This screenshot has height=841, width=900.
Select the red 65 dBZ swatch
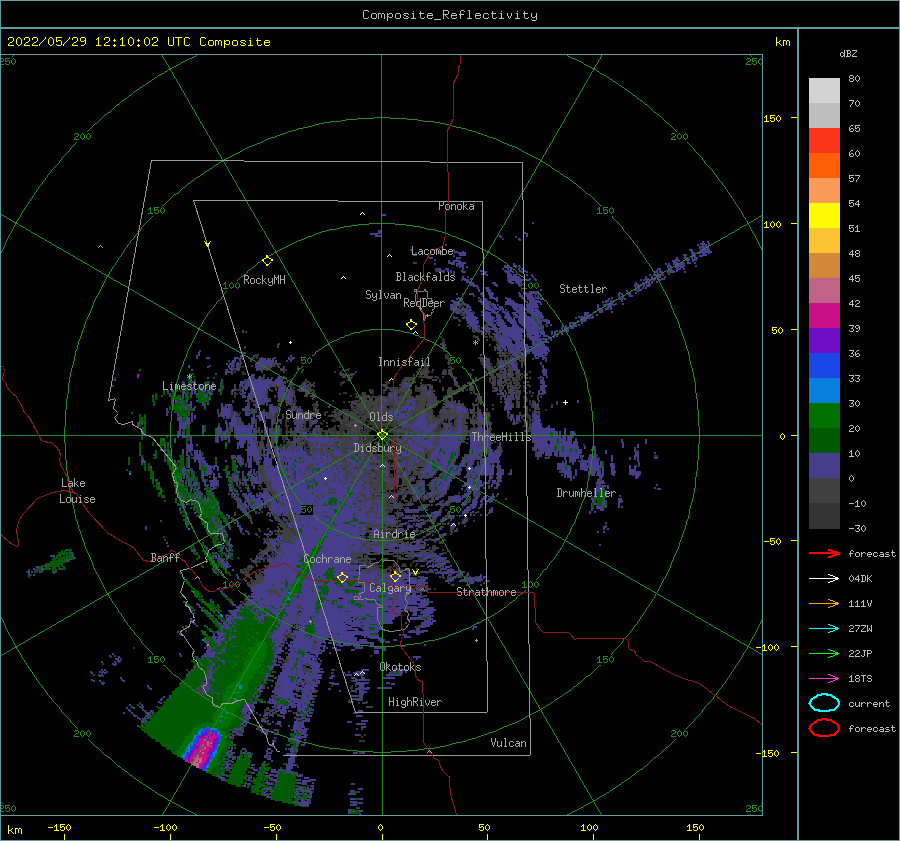(x=824, y=140)
